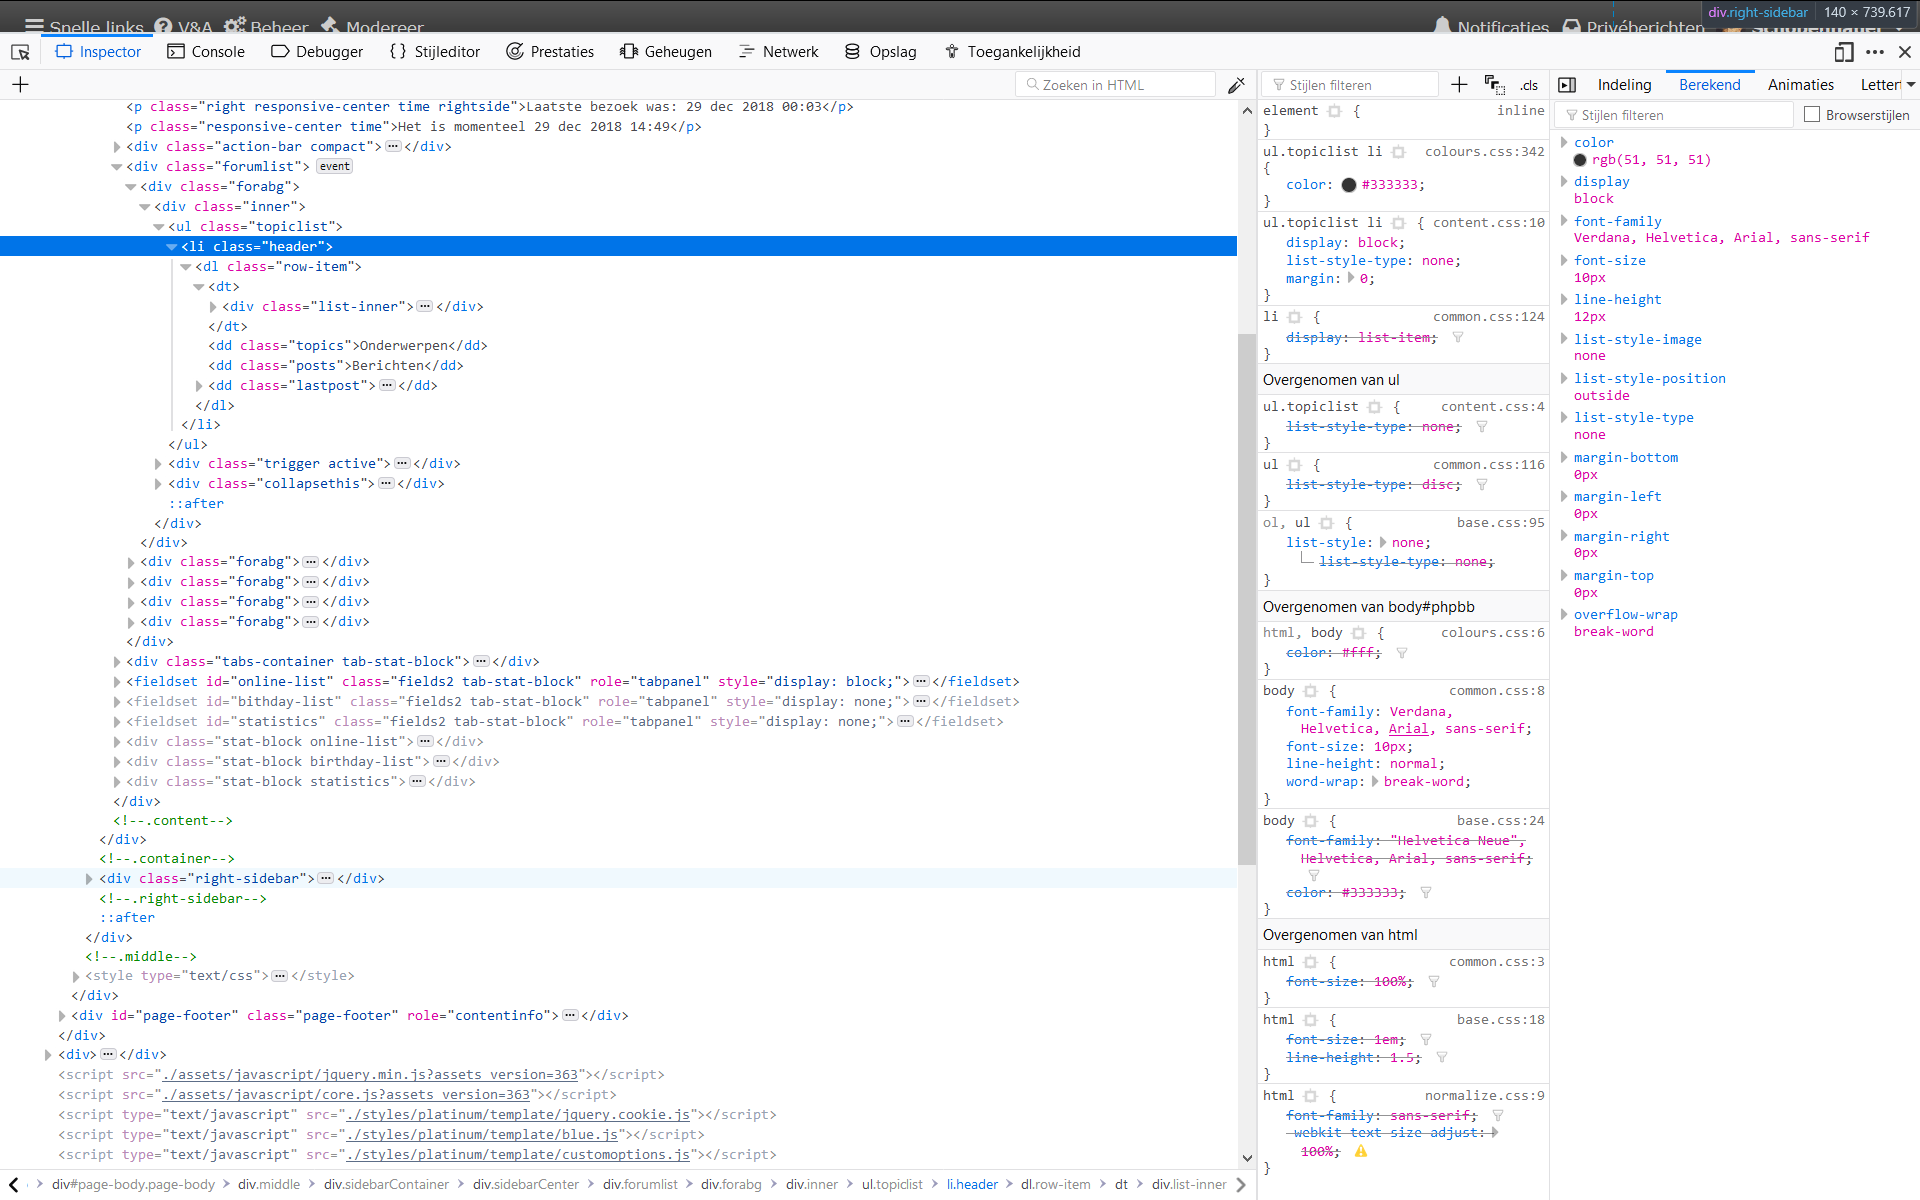The height and width of the screenshot is (1200, 1920).
Task: Focus the Zoeken in HTML search field
Action: pyautogui.click(x=1116, y=85)
